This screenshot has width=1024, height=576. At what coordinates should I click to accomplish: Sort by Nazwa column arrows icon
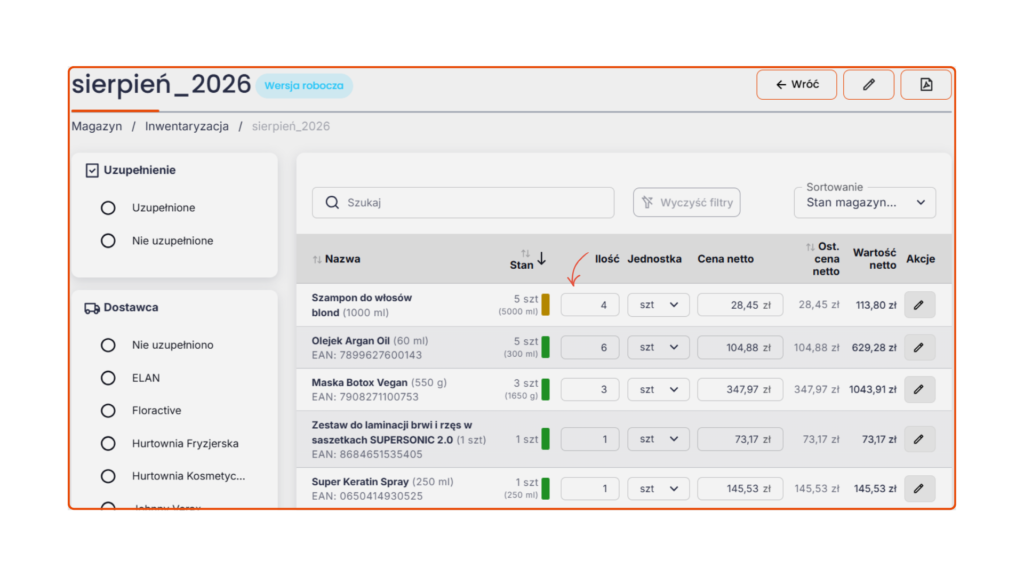coord(317,259)
